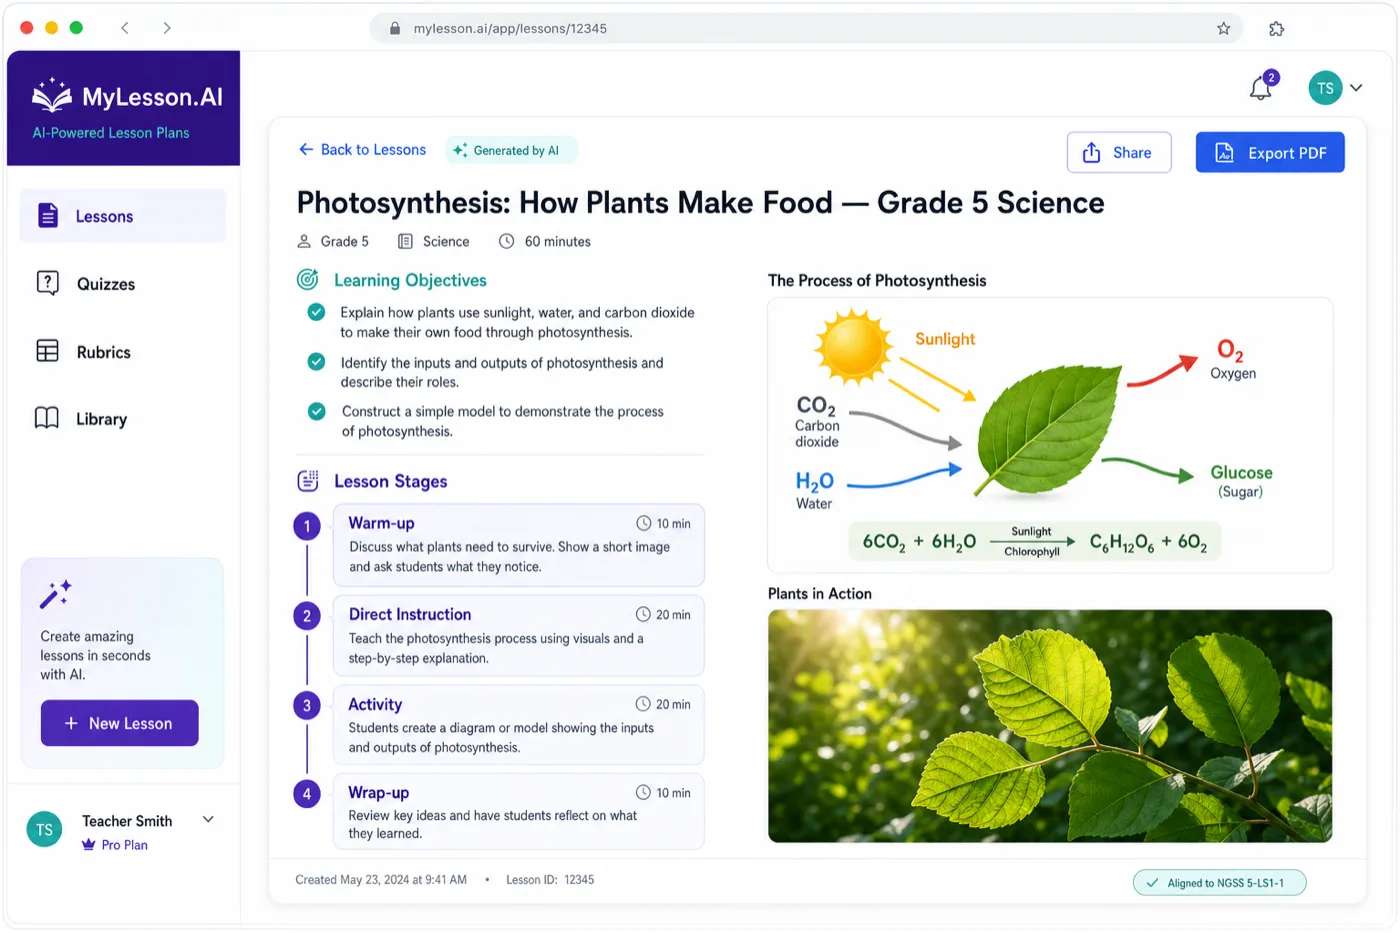Click the Science subject icon
The width and height of the screenshot is (1400, 933).
tap(405, 241)
